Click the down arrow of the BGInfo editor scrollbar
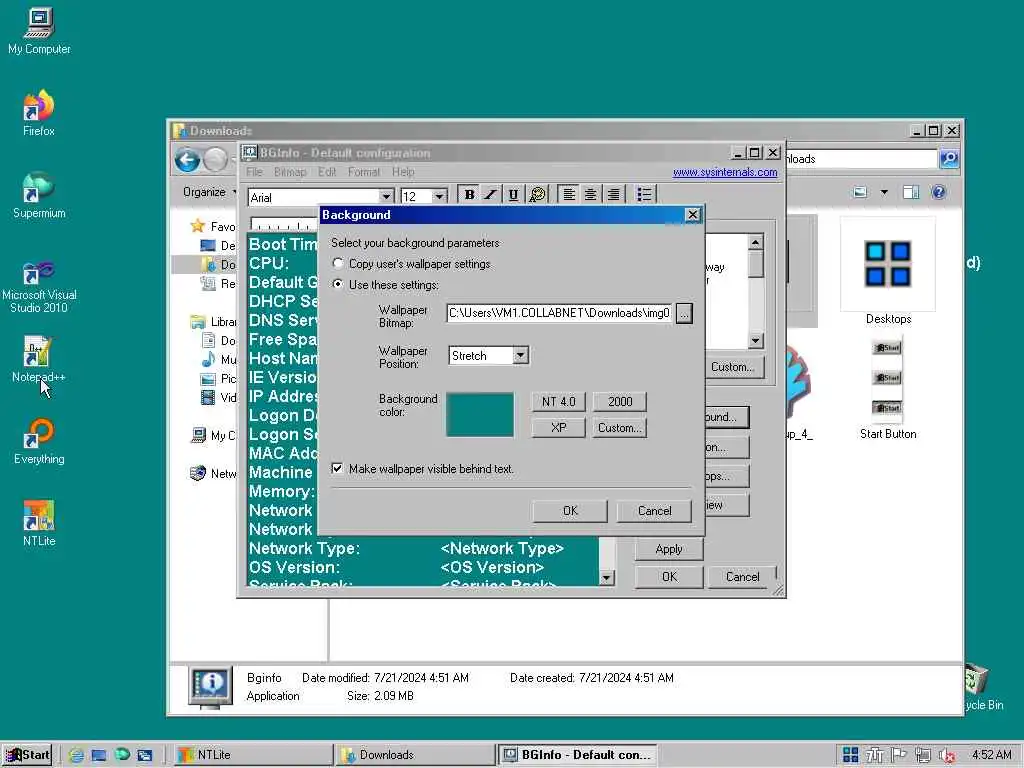The height and width of the screenshot is (768, 1024). [x=607, y=578]
